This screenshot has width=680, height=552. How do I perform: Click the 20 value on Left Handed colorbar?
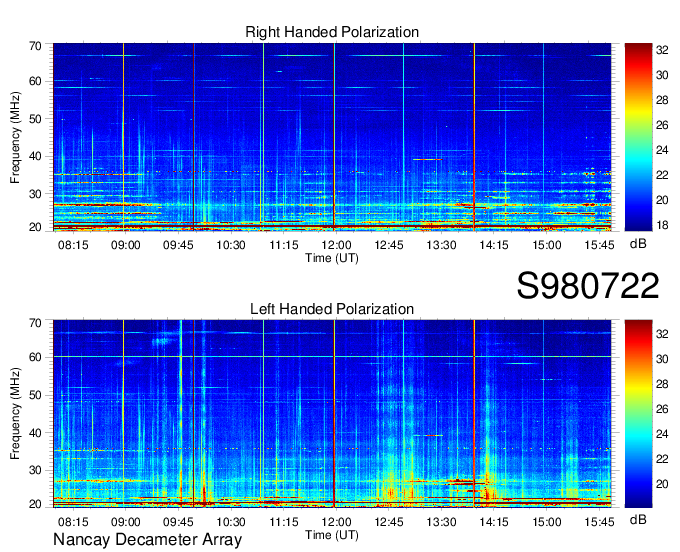coord(662,484)
